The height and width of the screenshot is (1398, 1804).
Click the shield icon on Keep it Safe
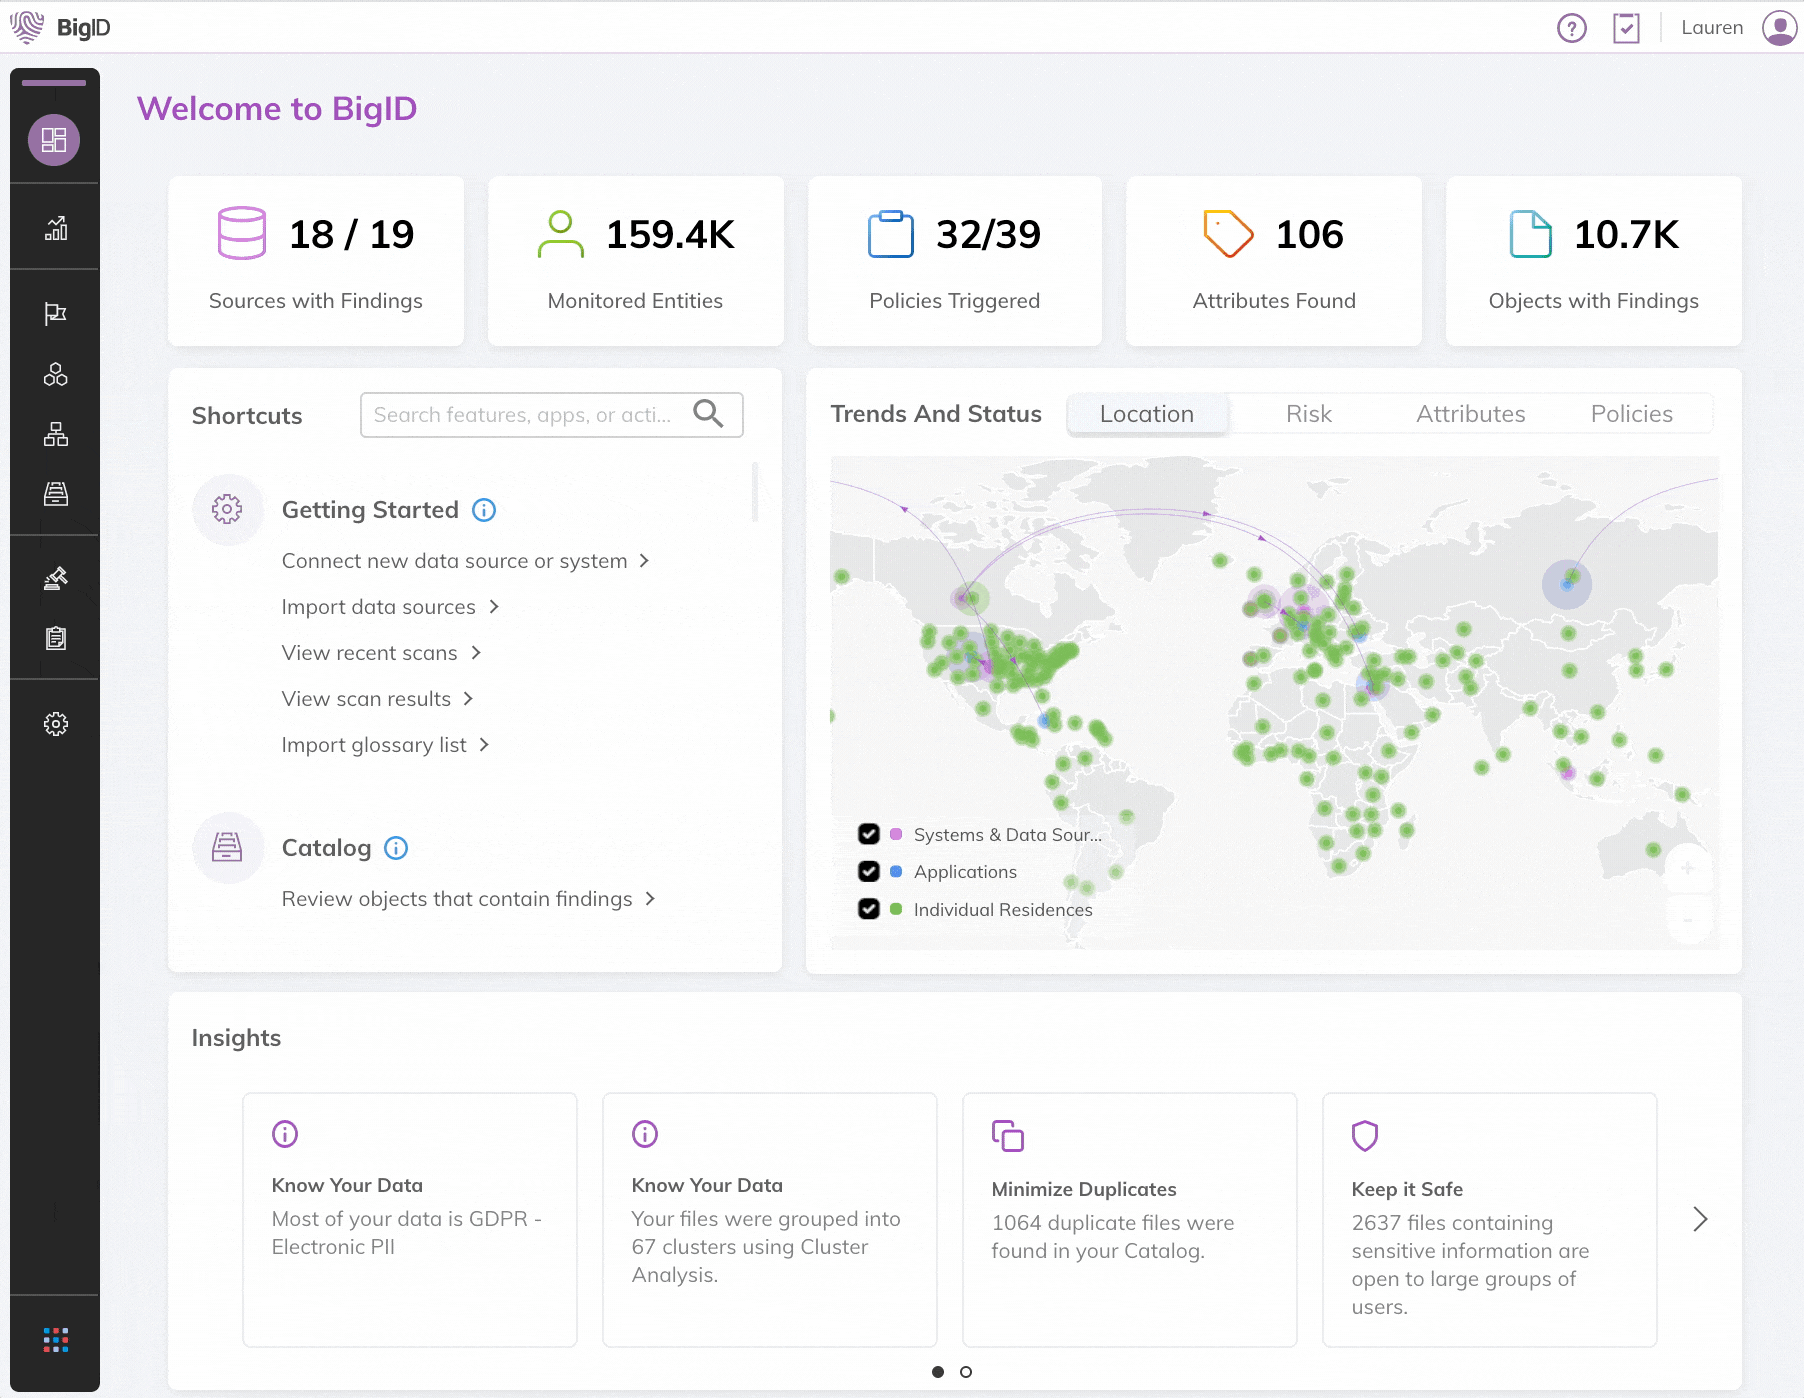1365,1136
